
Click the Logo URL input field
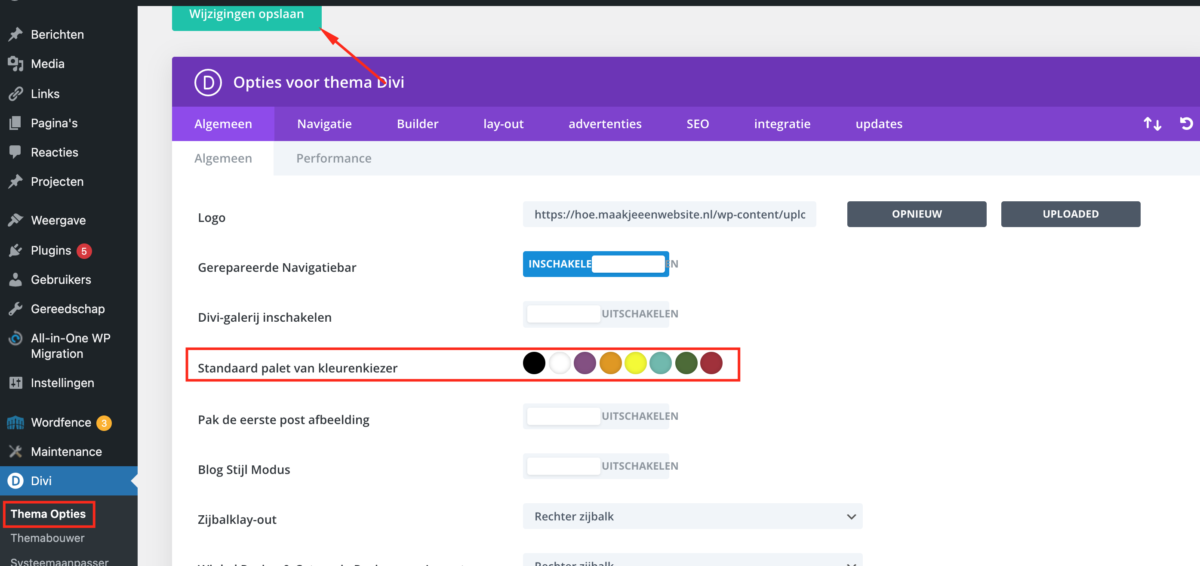[x=669, y=214]
